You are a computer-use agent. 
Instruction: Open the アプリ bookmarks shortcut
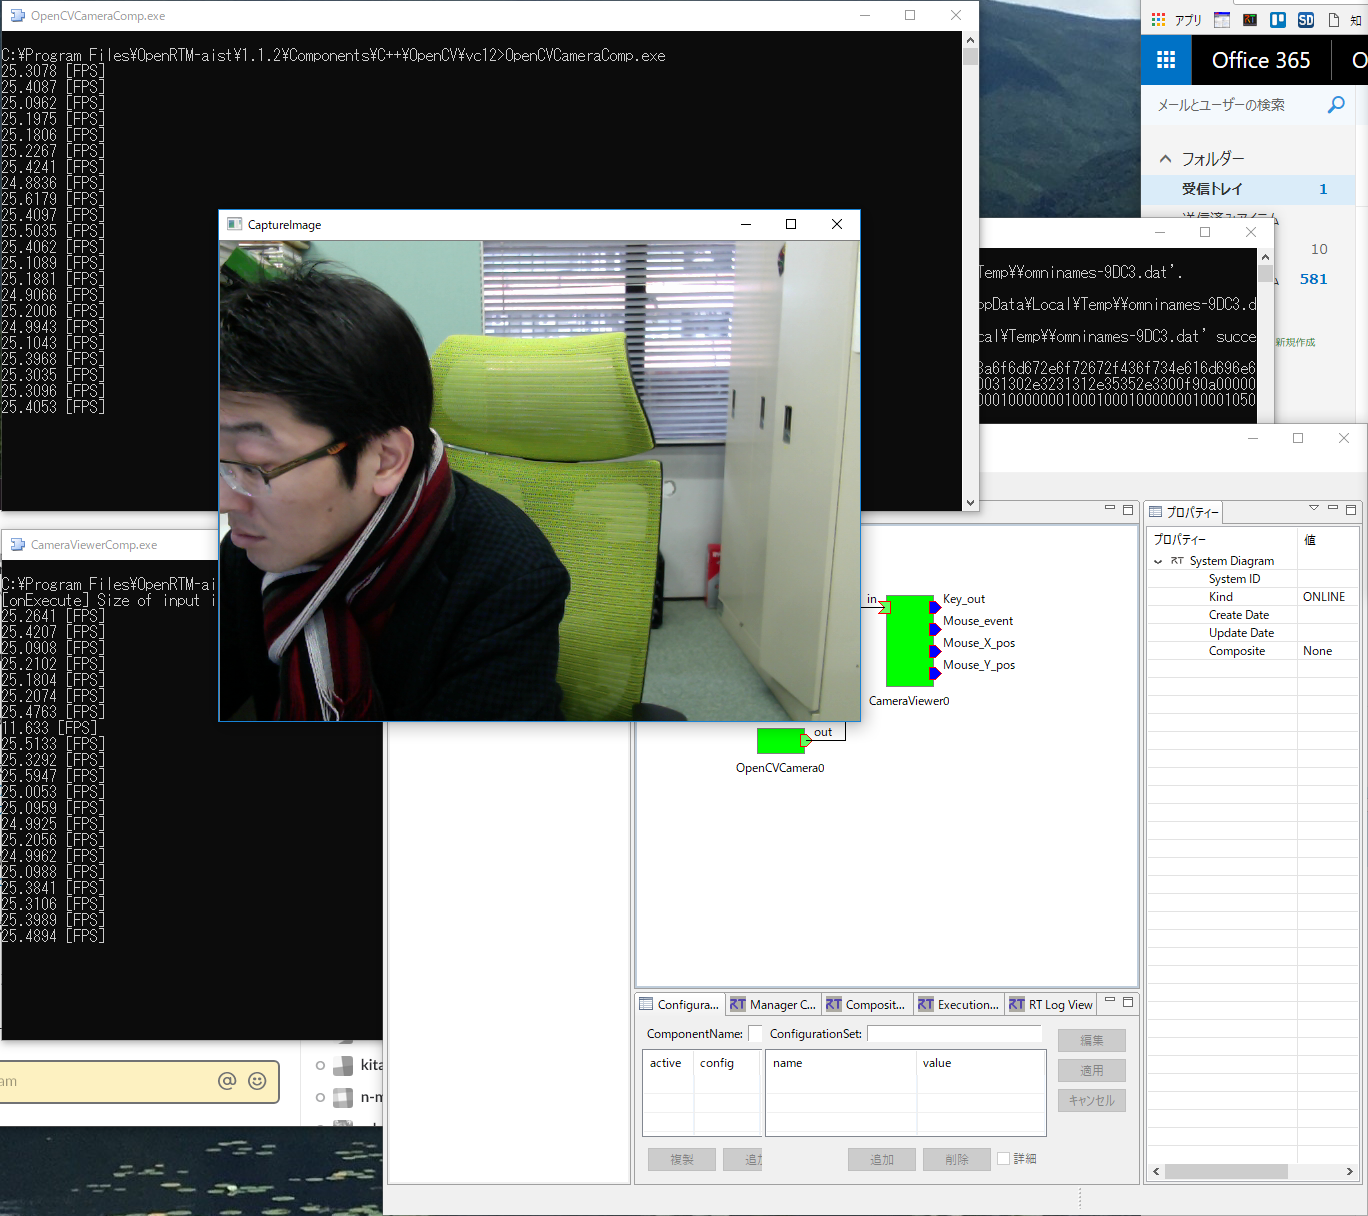point(1177,20)
